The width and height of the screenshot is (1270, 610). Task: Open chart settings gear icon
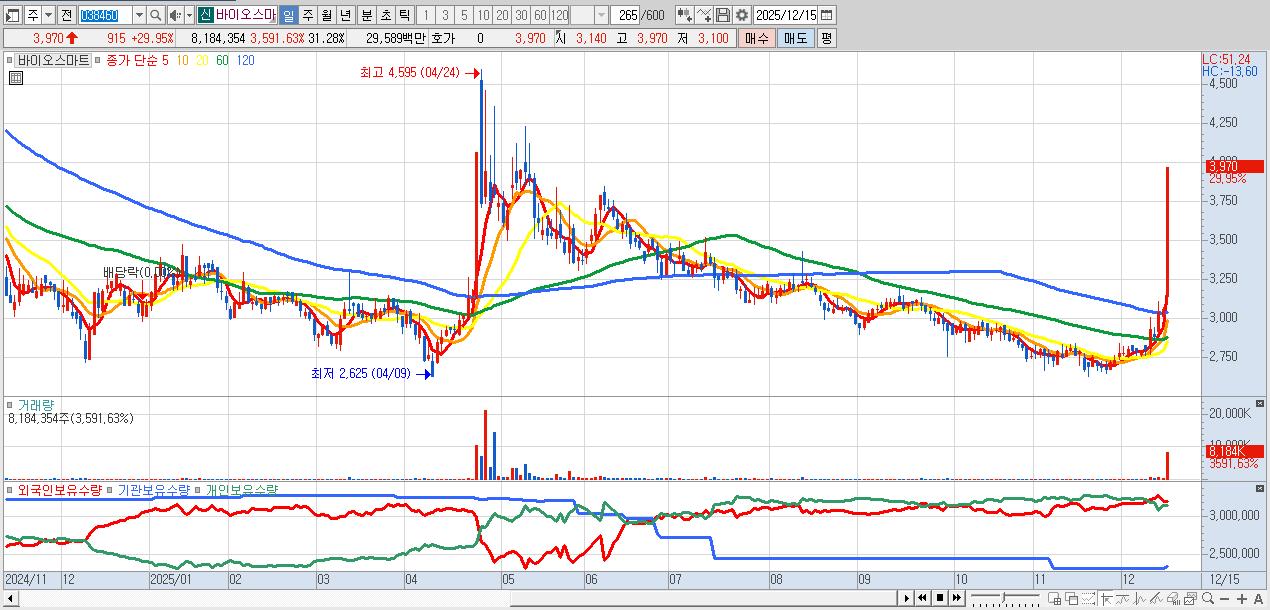point(742,15)
